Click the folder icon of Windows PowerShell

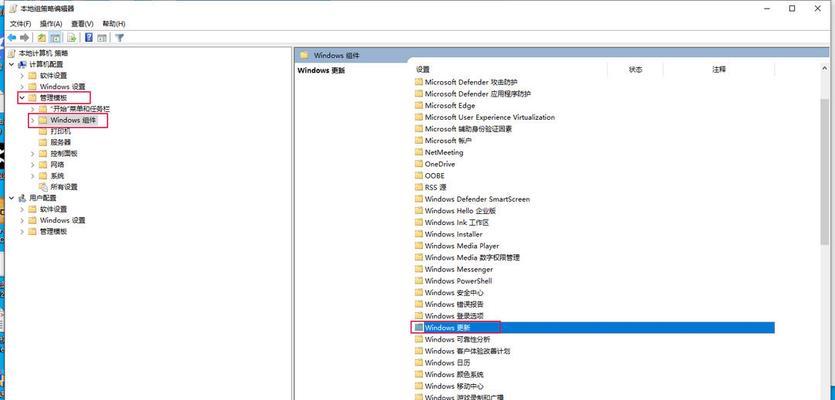click(419, 281)
